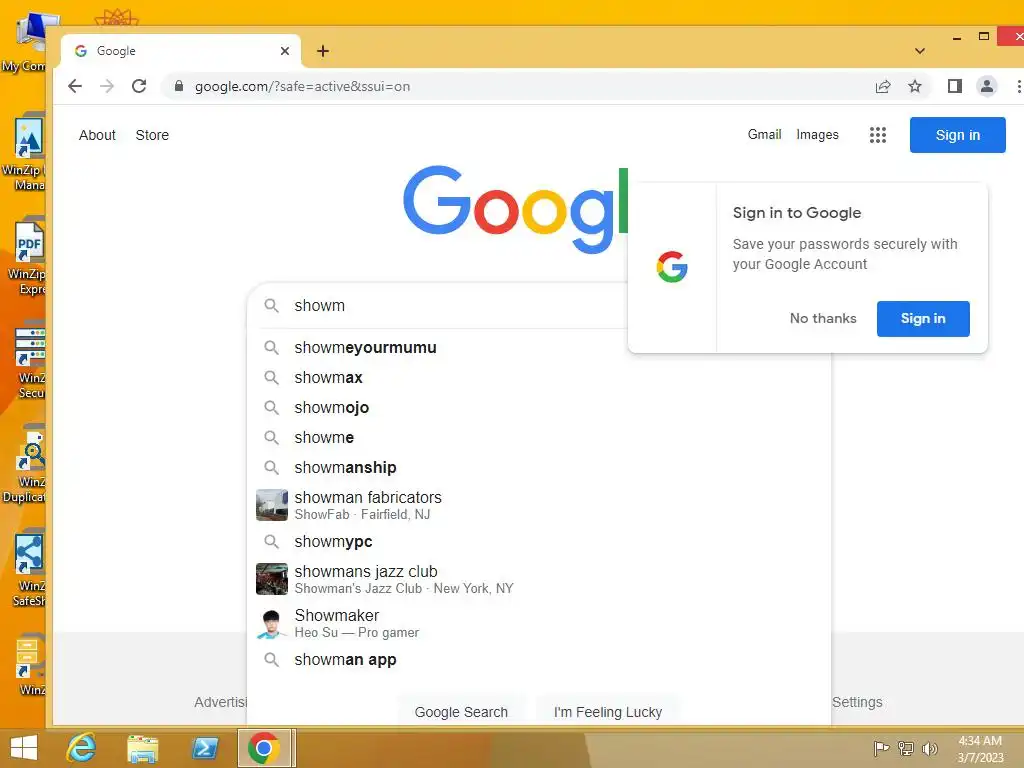
Task: Click I'm Feeling Lucky button
Action: coord(608,712)
